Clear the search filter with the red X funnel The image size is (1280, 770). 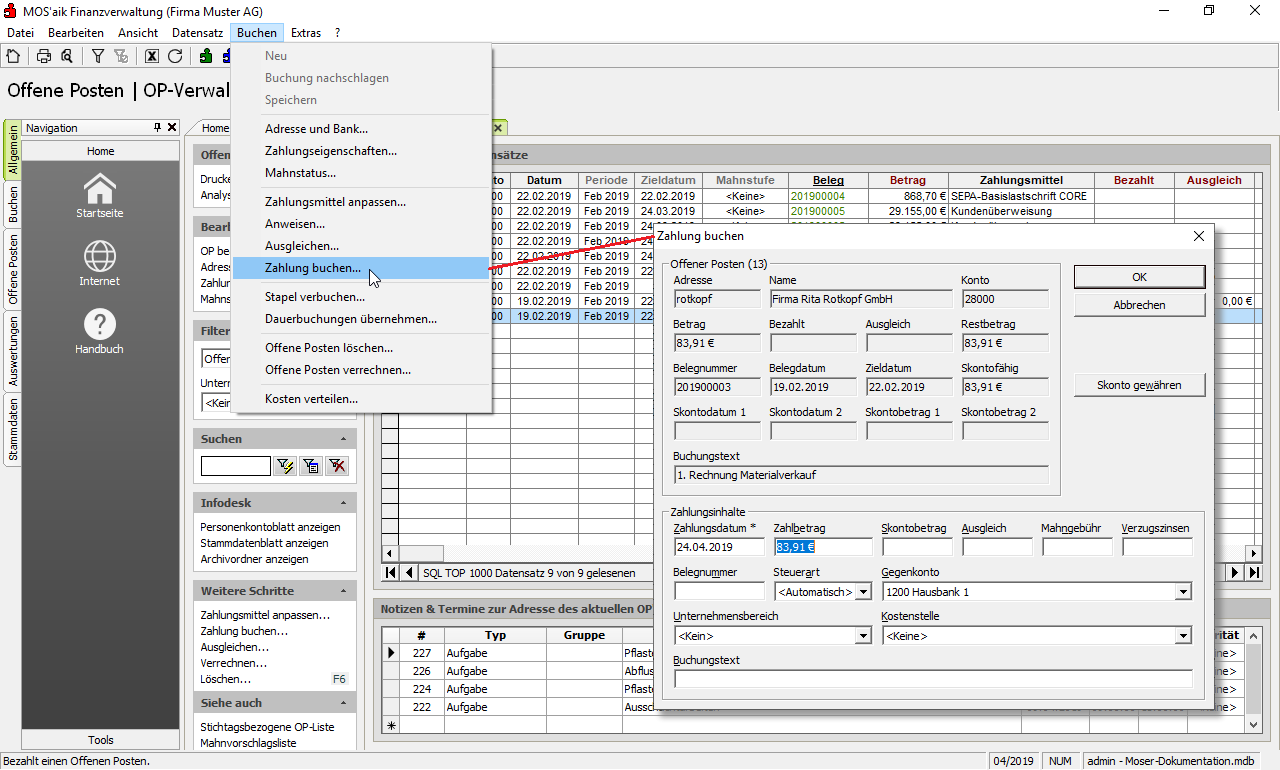[337, 466]
